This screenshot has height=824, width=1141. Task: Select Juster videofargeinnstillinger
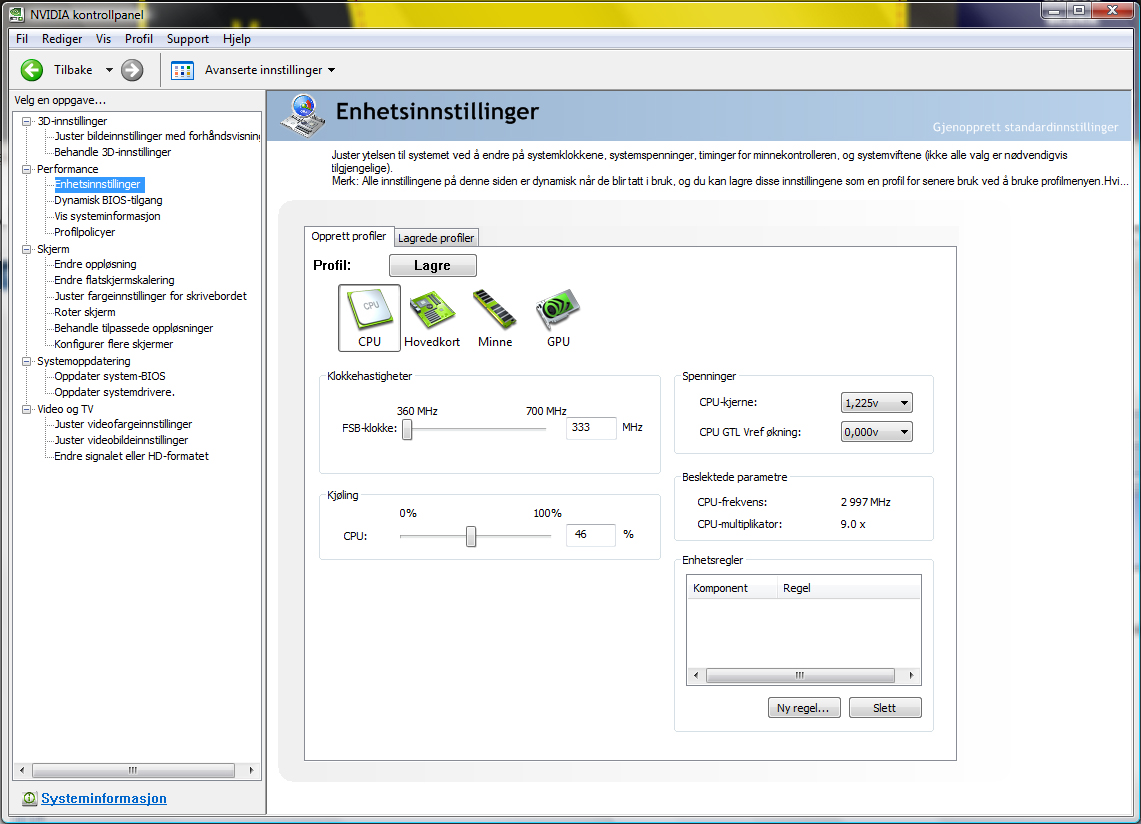tap(123, 424)
